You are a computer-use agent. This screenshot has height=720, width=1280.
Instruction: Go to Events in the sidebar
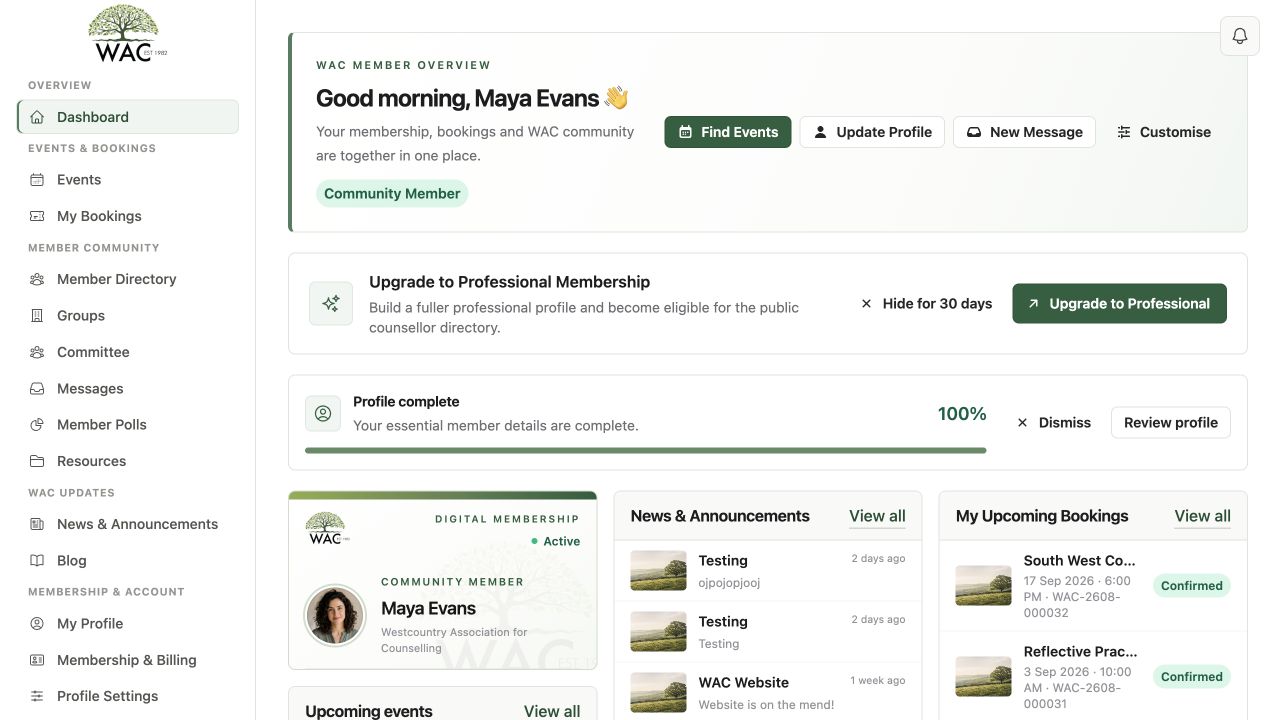[128, 180]
